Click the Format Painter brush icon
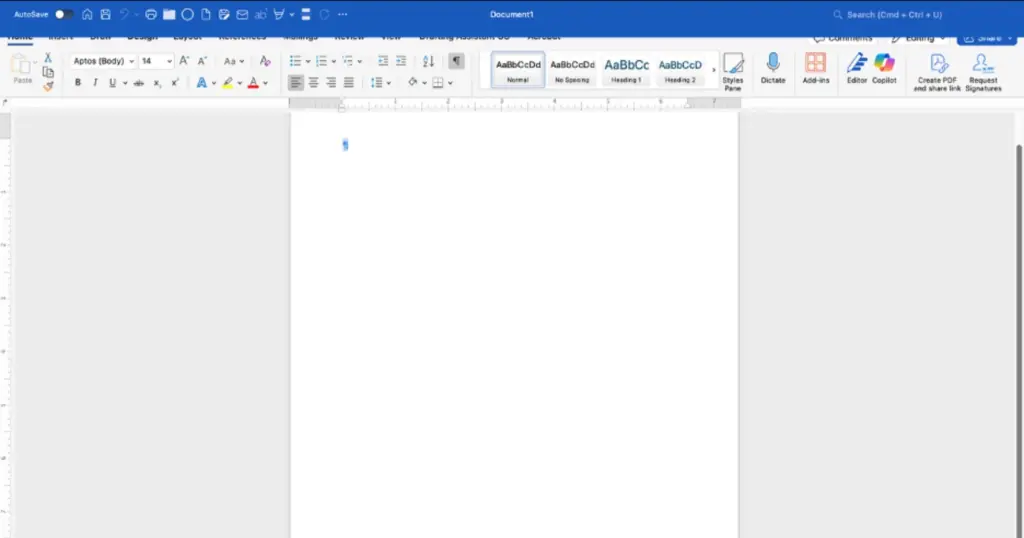This screenshot has width=1024, height=538. click(x=48, y=86)
